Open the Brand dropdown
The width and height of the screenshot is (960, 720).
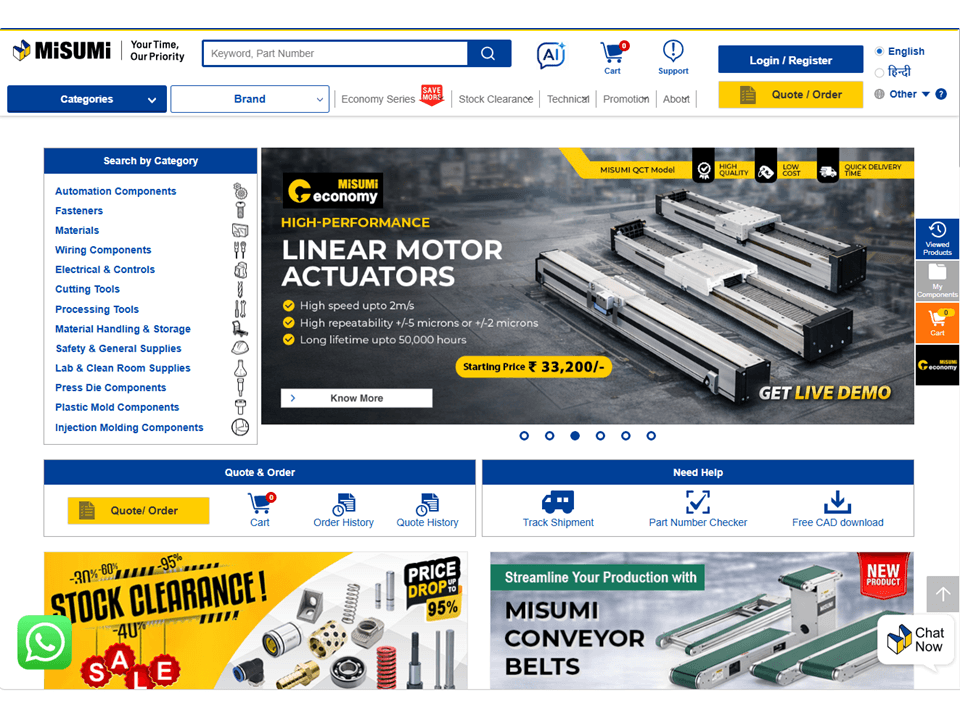tap(250, 99)
